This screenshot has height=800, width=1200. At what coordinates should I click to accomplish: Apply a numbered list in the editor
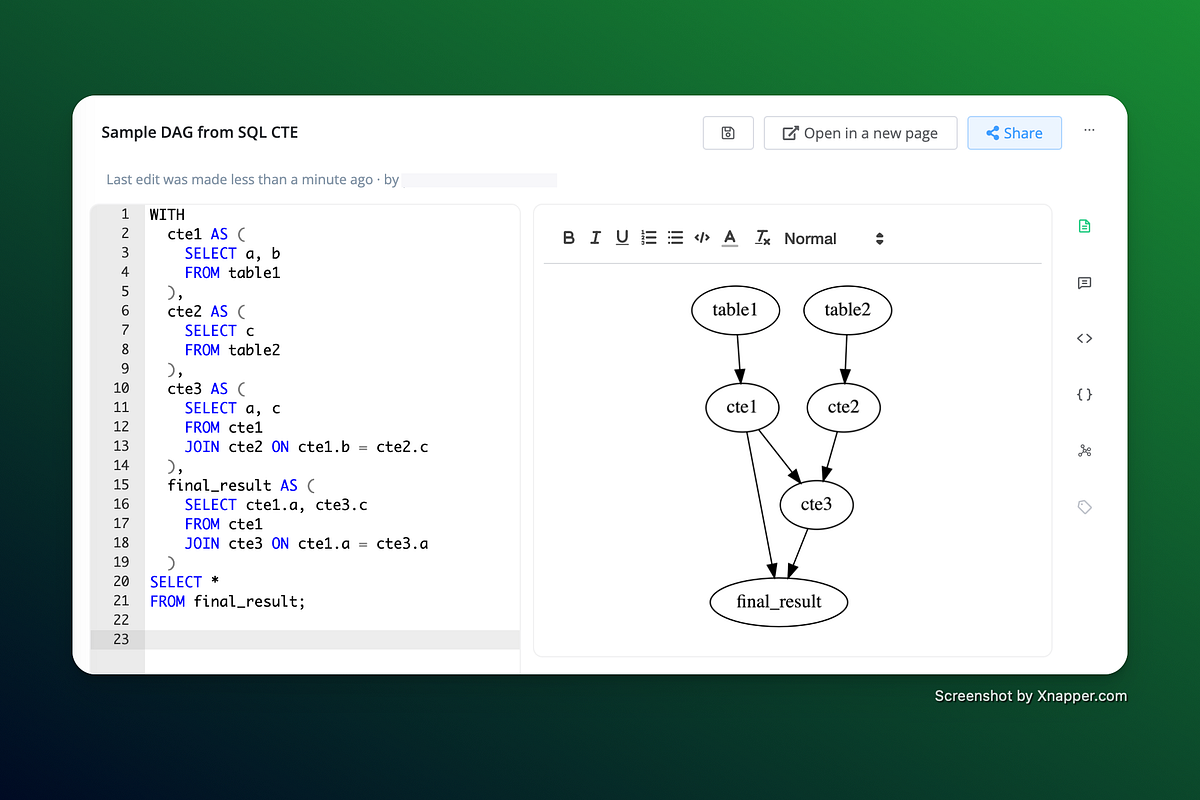[648, 238]
